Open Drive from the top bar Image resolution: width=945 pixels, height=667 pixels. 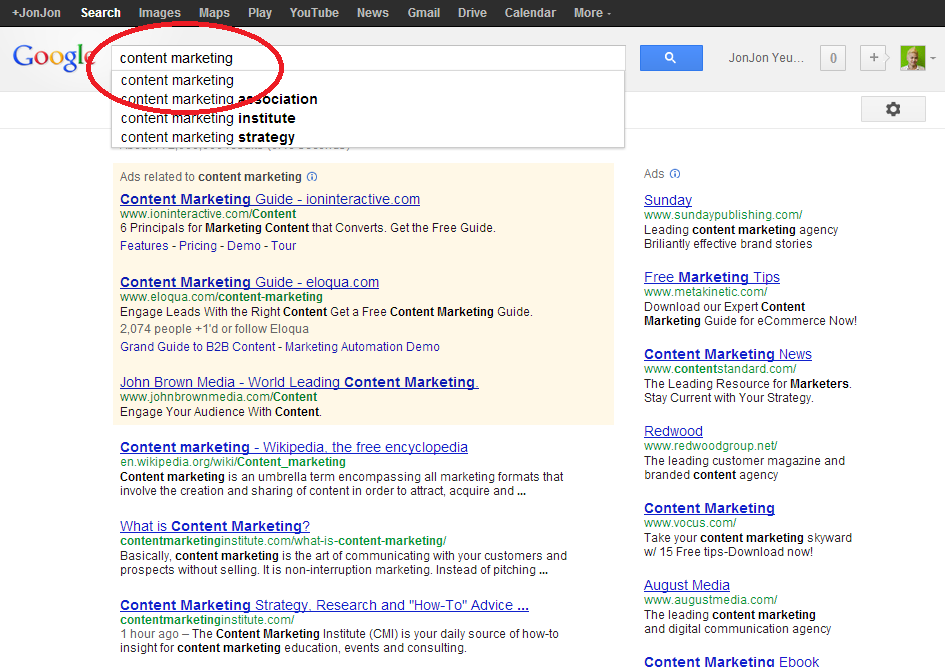[x=472, y=13]
